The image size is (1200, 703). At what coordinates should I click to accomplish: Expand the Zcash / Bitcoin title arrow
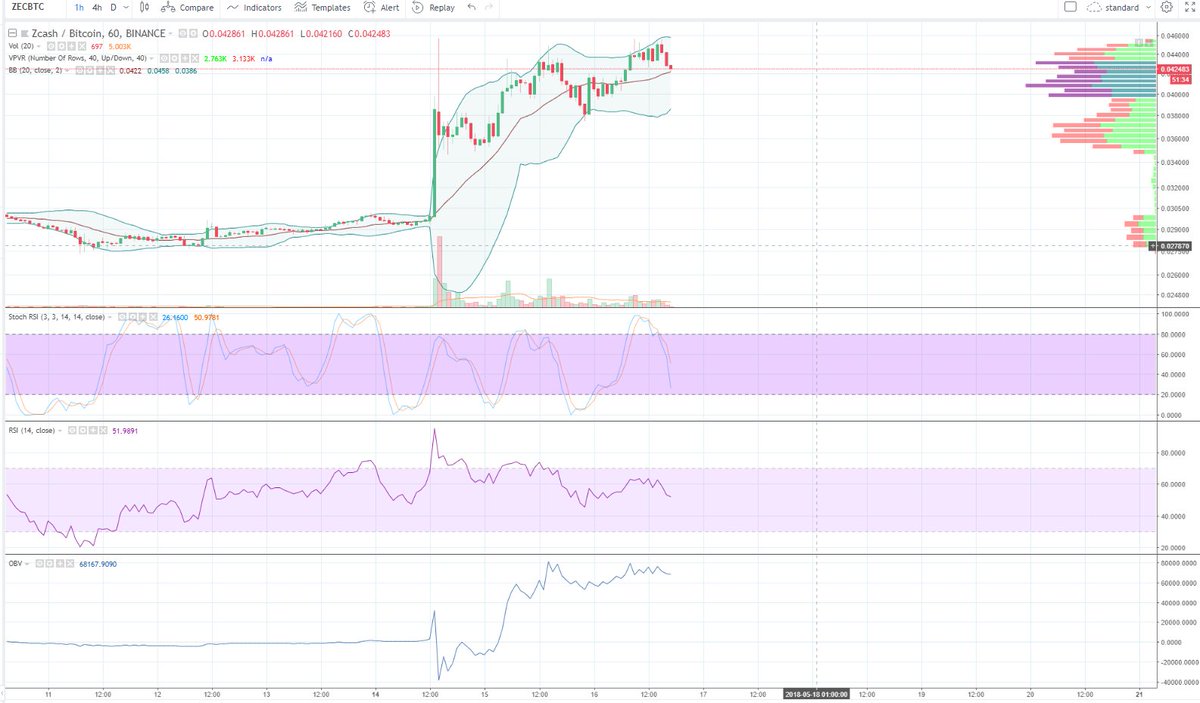tap(170, 33)
